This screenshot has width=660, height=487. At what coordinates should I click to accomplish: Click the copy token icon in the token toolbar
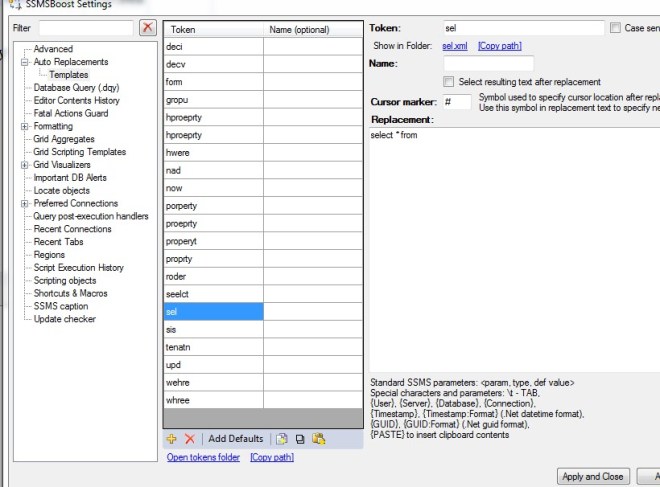300,439
